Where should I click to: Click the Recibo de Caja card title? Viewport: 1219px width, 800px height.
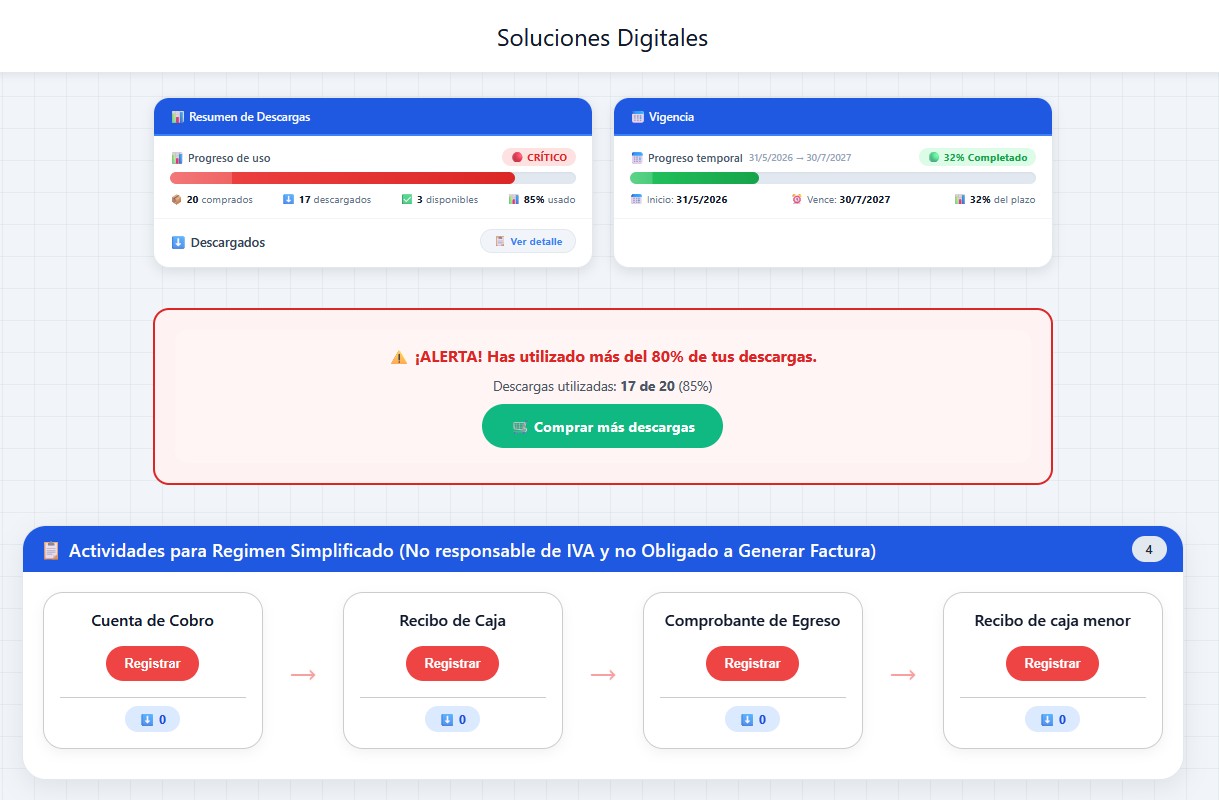pos(452,621)
